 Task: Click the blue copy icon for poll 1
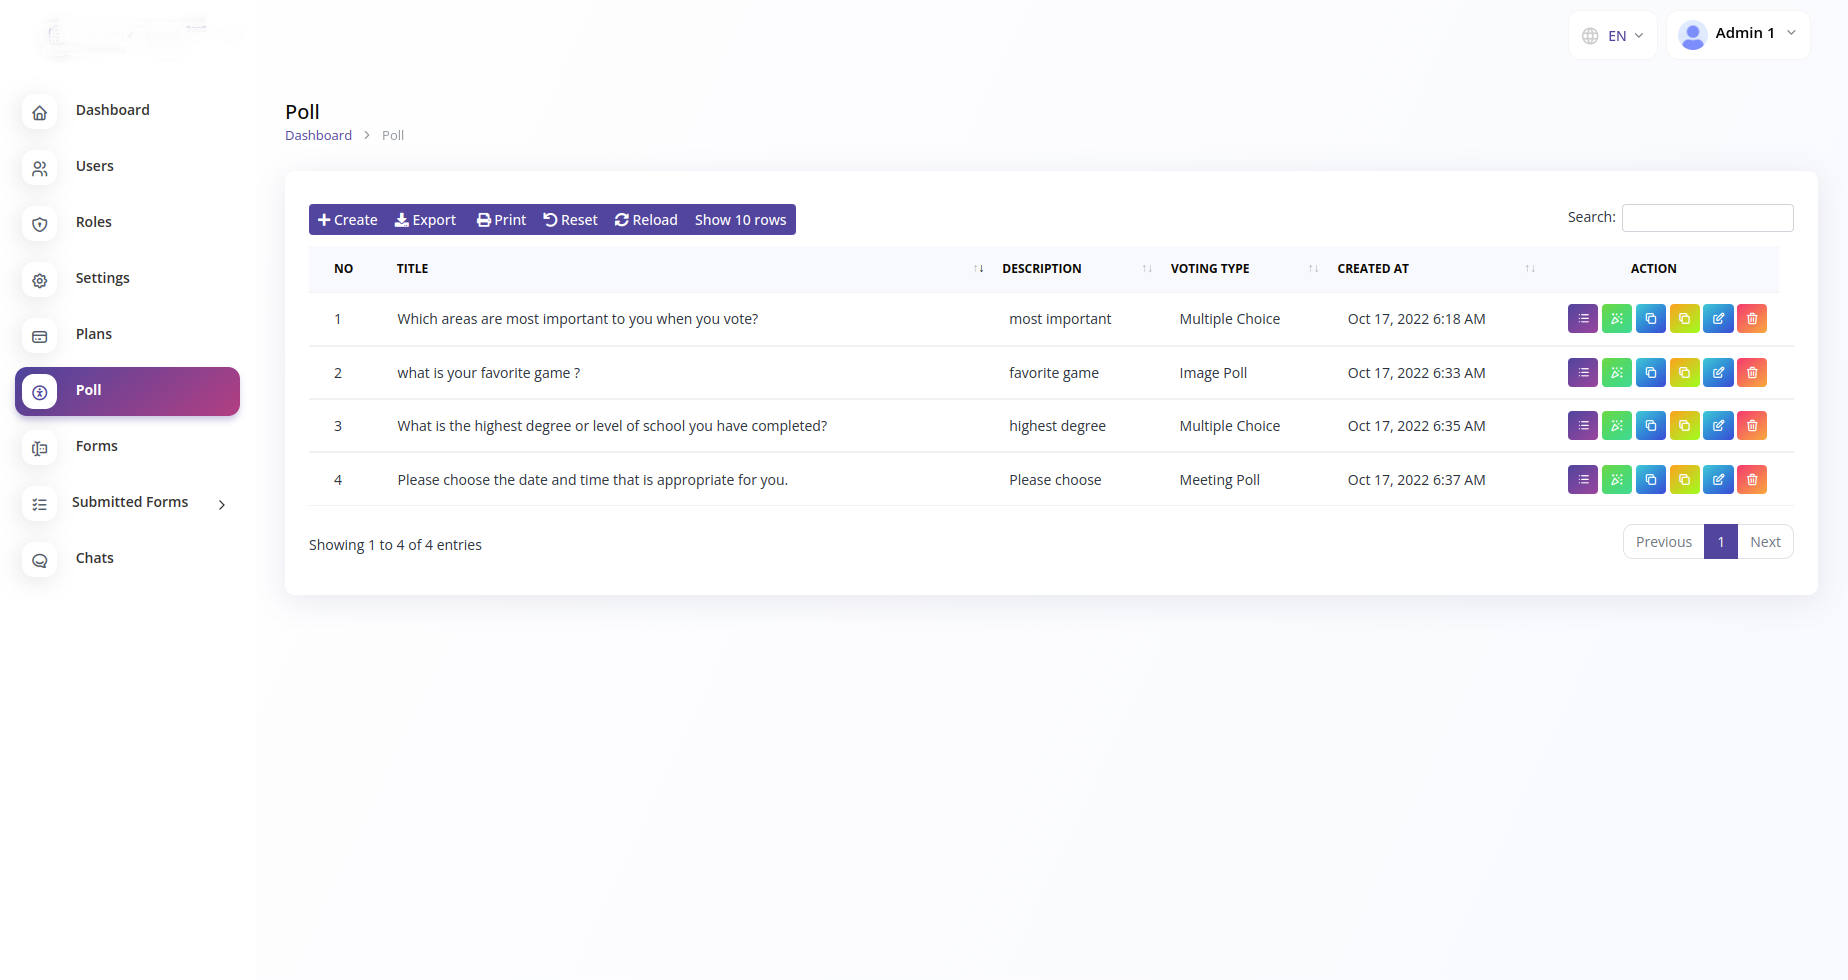1651,319
